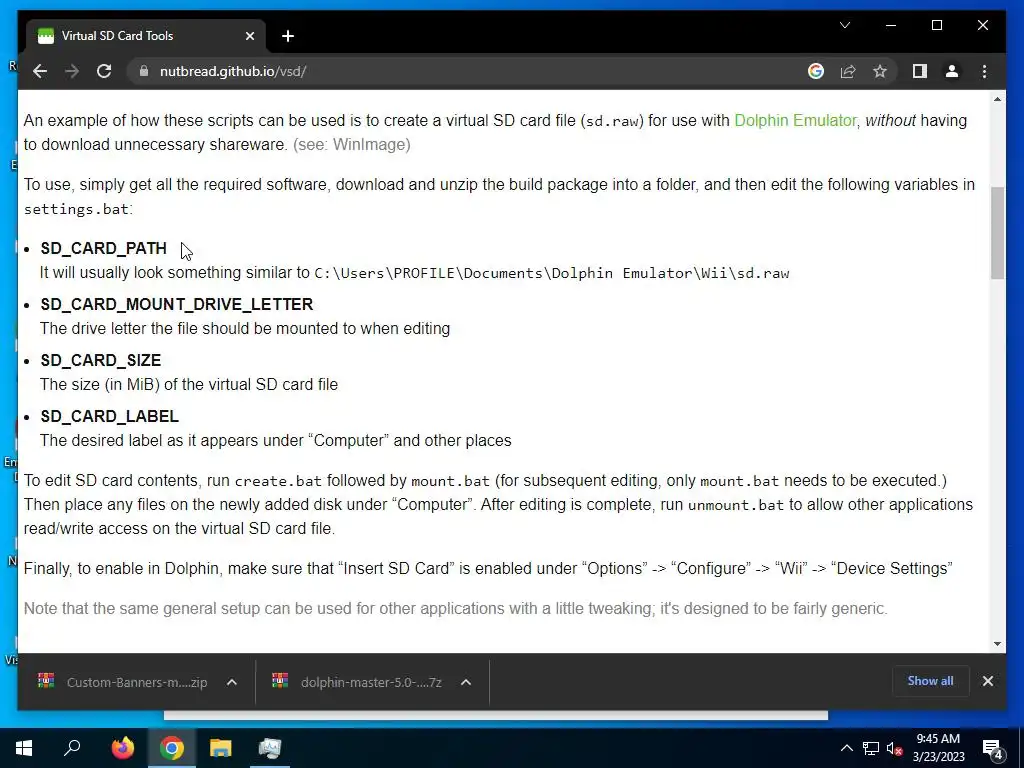
Task: Open the notification center
Action: (x=993, y=749)
